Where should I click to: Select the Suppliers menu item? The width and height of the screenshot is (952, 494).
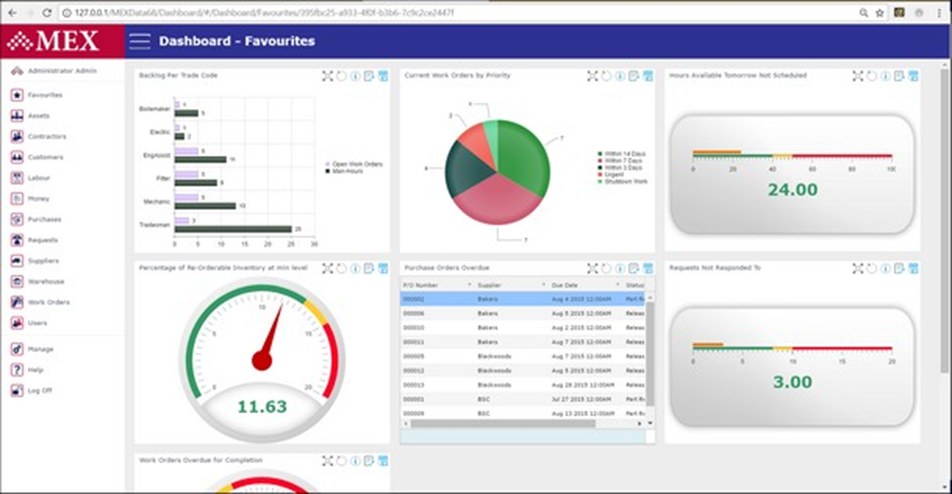point(43,261)
